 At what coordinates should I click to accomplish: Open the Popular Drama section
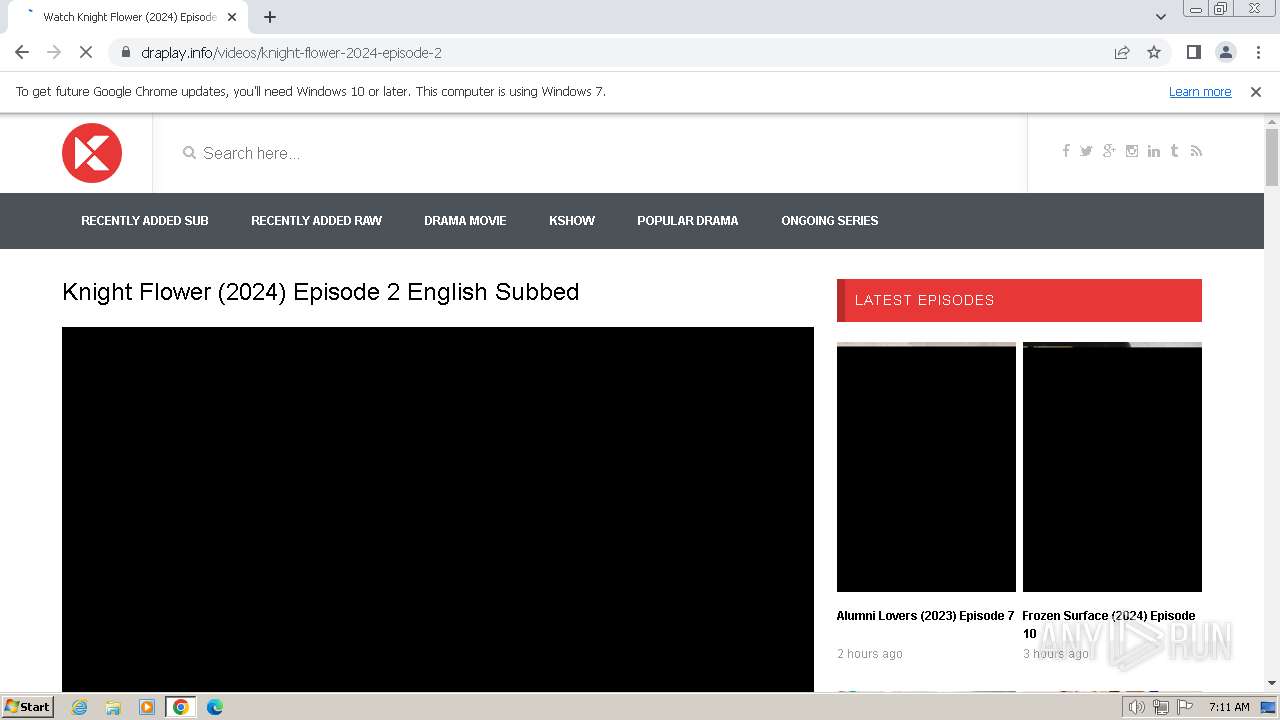pyautogui.click(x=688, y=221)
